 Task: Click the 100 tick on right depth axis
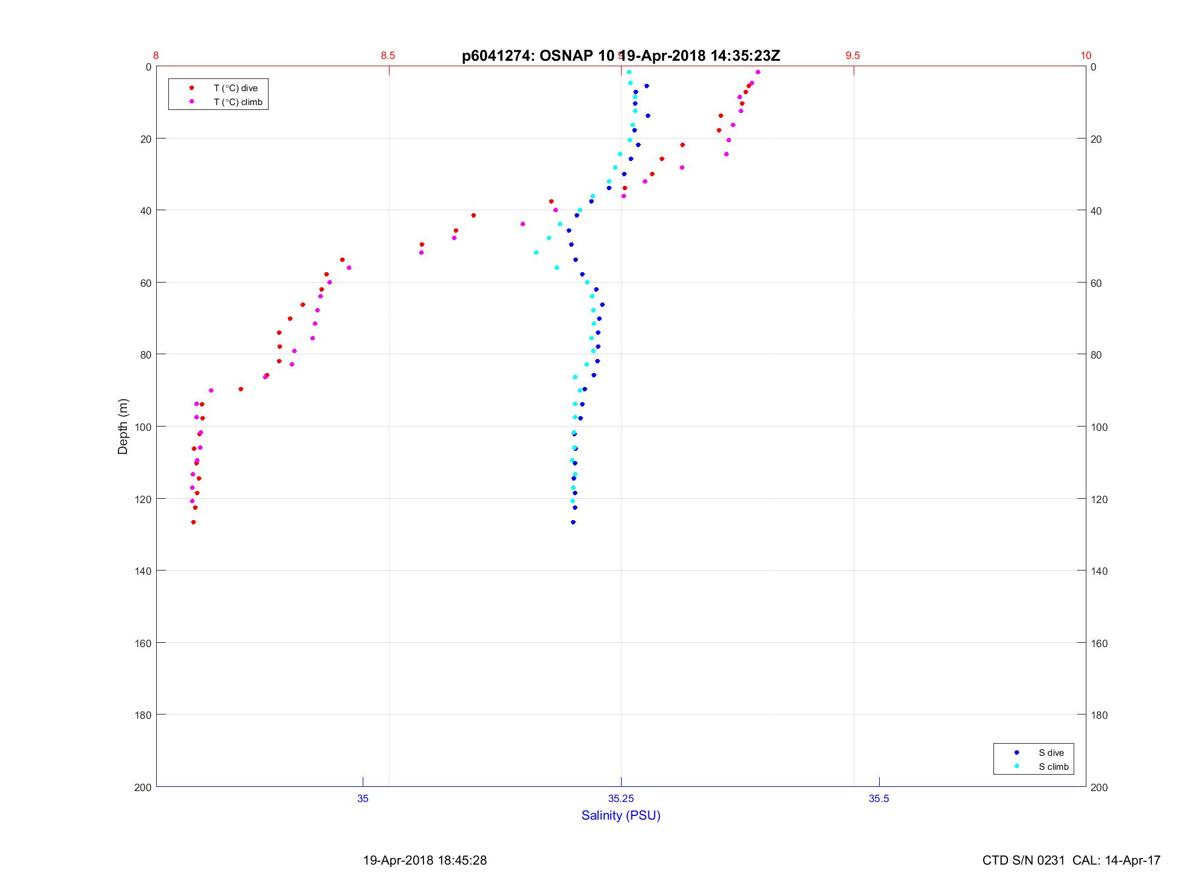(1099, 427)
